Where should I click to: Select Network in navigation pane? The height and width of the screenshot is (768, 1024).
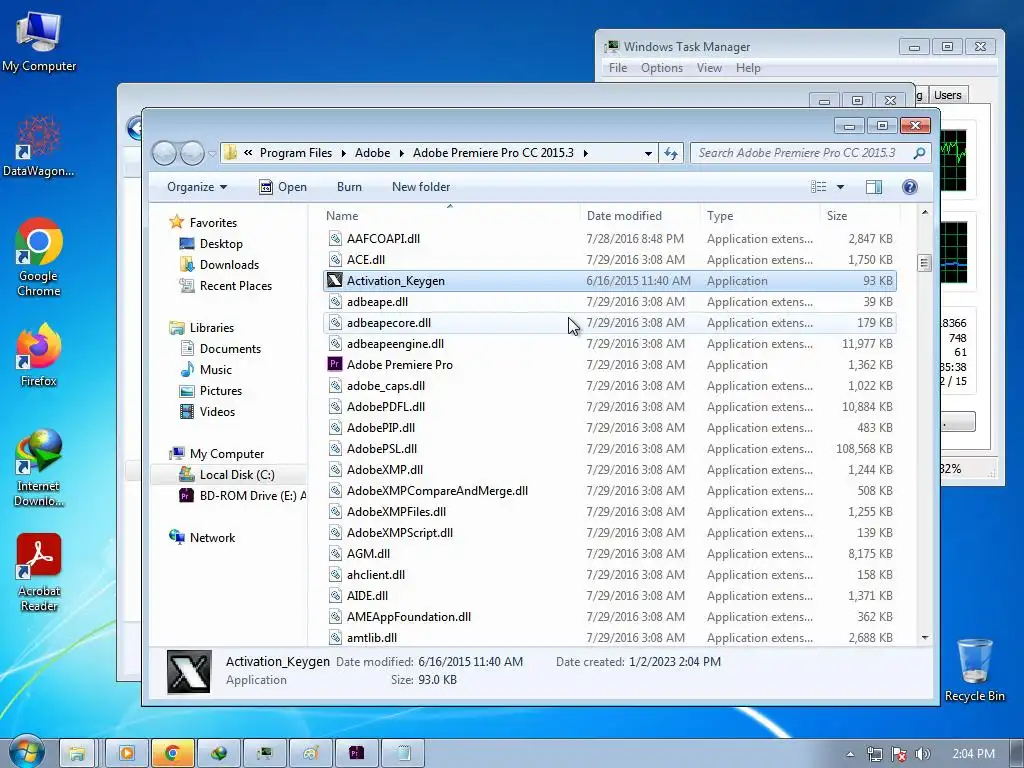[202, 537]
